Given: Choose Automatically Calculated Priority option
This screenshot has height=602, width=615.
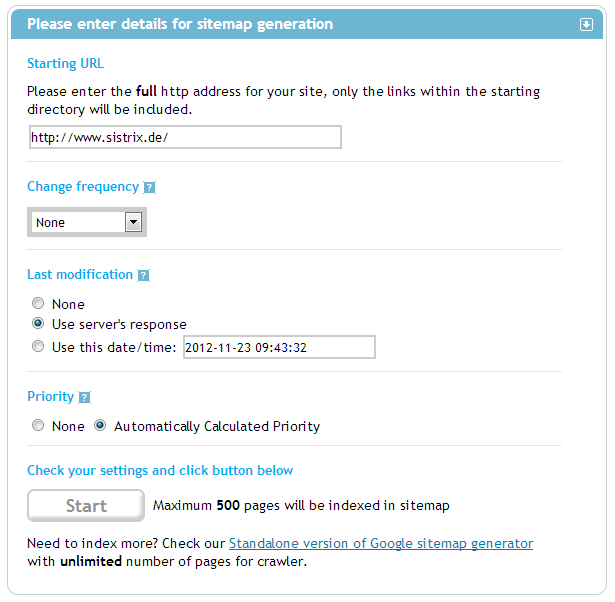Looking at the screenshot, I should (x=100, y=426).
